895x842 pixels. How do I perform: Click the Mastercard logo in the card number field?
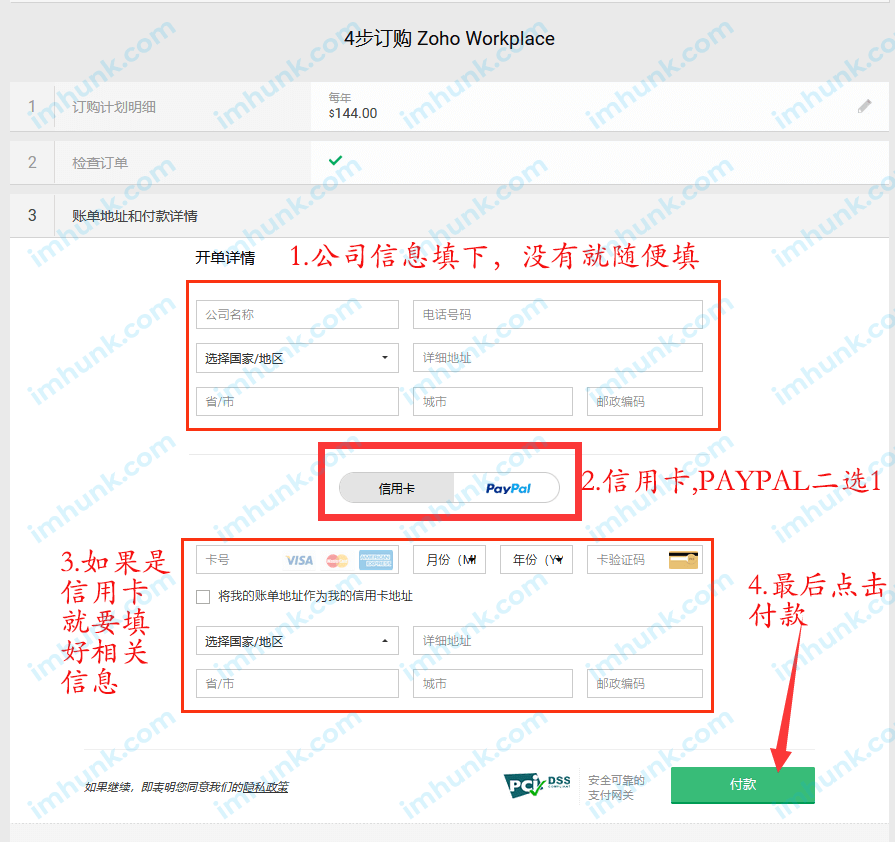(337, 561)
